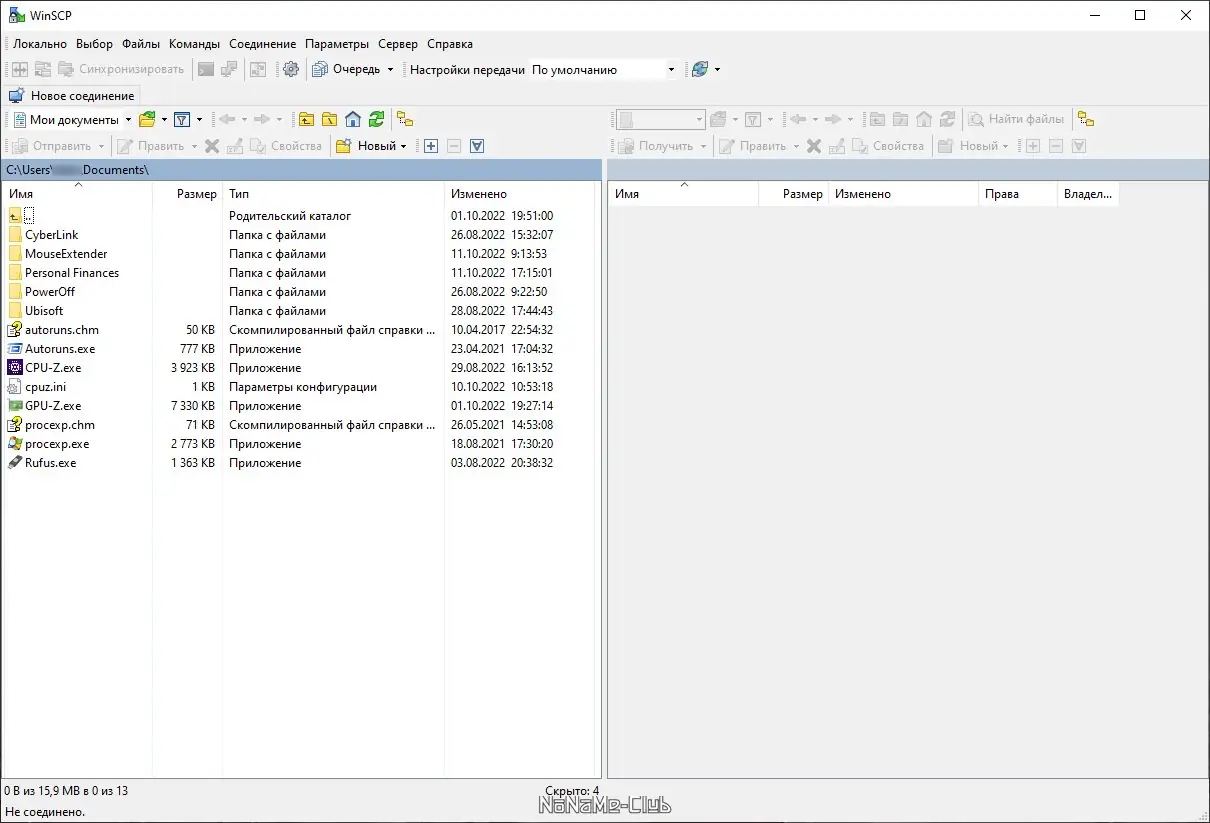Click the left panel Новый button
1210x823 pixels.
pos(366,146)
